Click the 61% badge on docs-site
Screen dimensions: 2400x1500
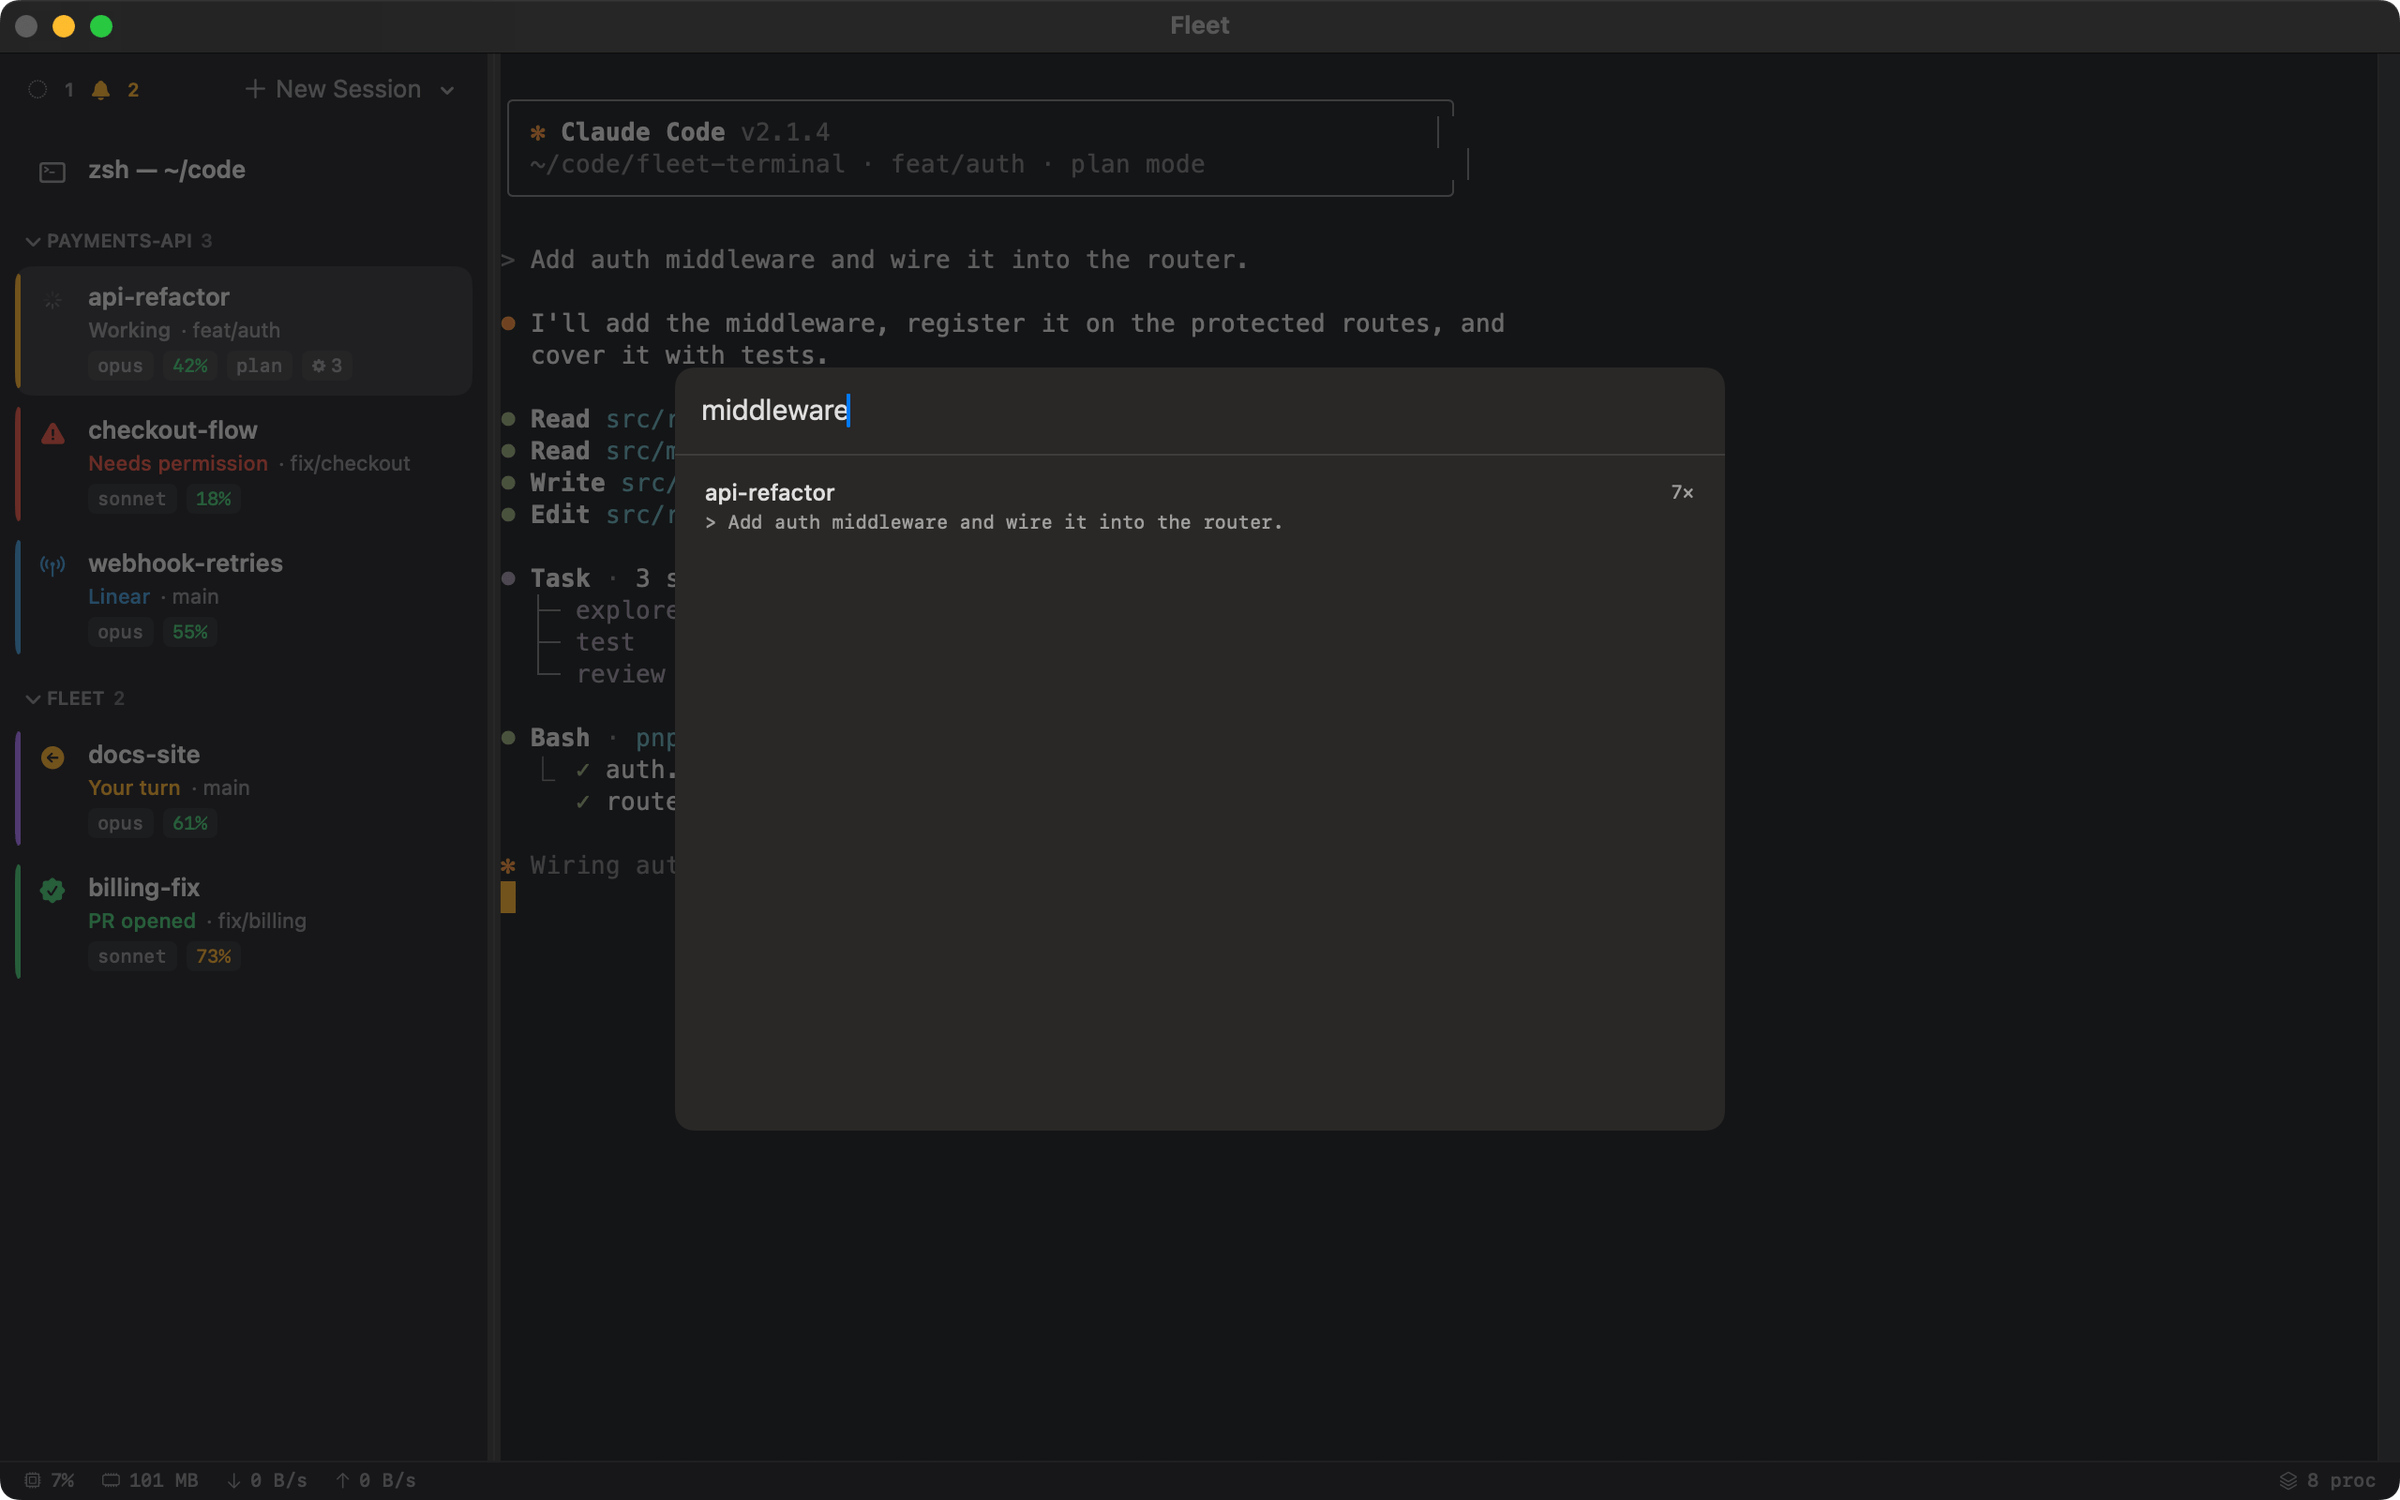[x=190, y=824]
